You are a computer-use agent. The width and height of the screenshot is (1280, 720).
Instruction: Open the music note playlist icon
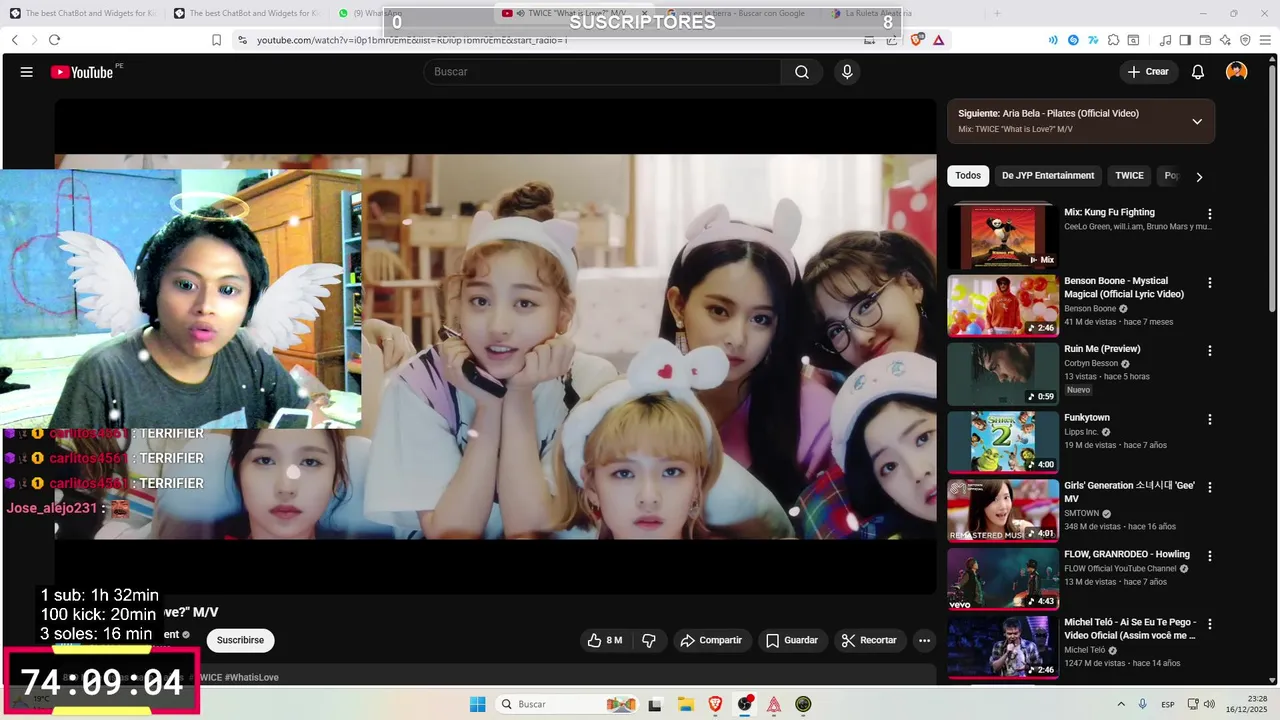[x=1165, y=40]
